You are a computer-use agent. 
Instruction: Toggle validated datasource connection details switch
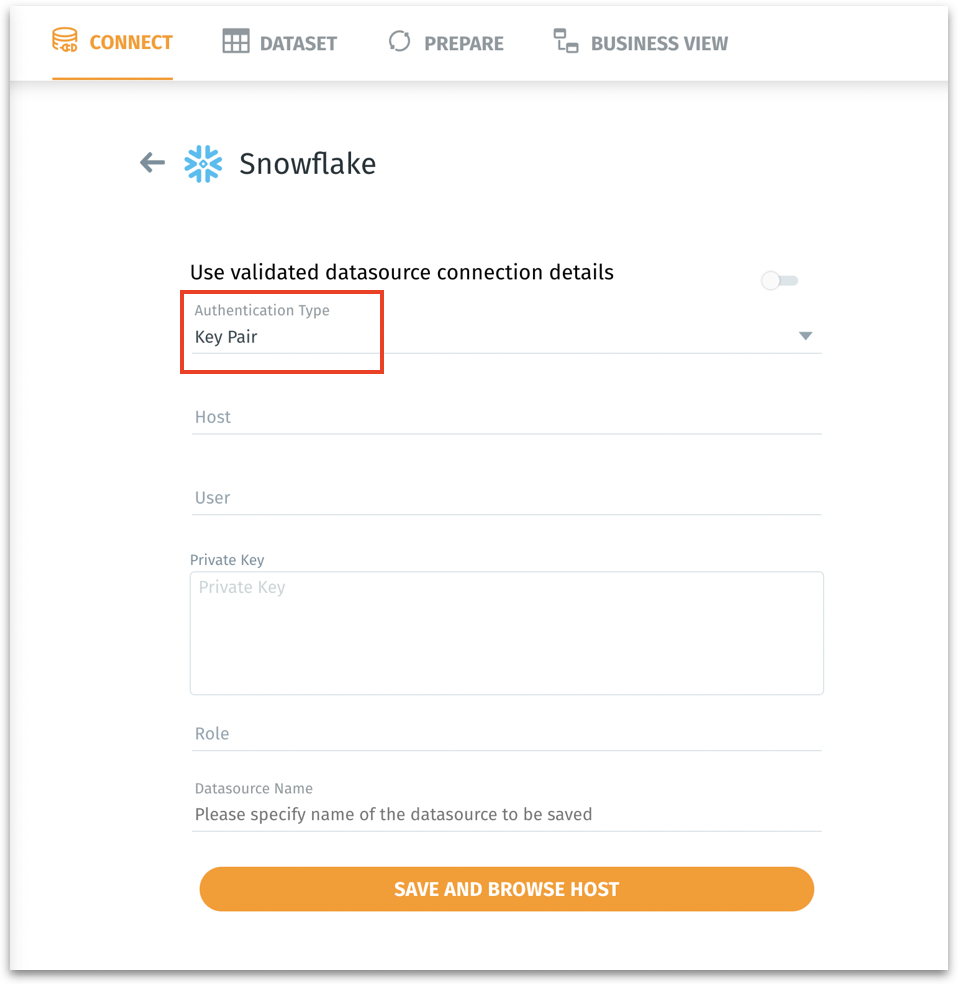tap(779, 281)
